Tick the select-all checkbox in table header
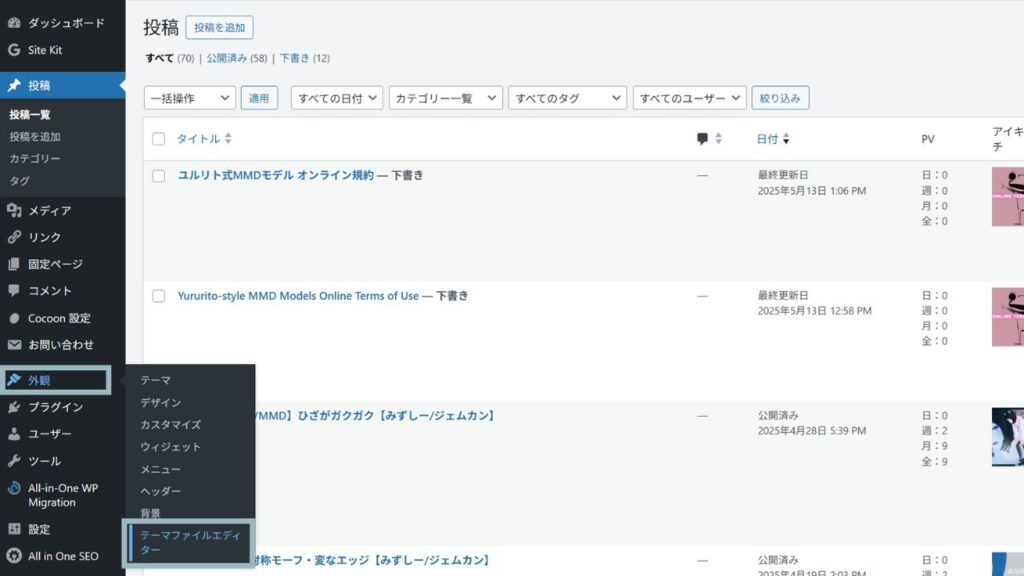 158,138
